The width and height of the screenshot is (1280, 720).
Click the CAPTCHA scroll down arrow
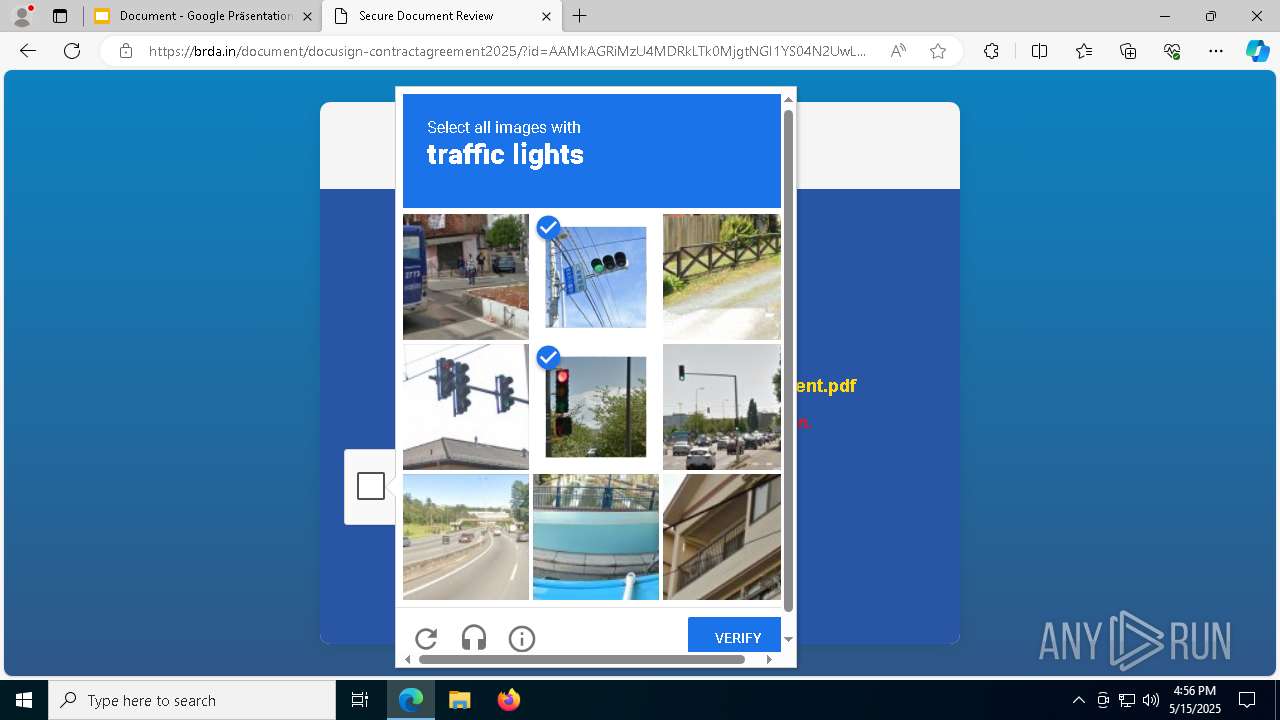(788, 639)
